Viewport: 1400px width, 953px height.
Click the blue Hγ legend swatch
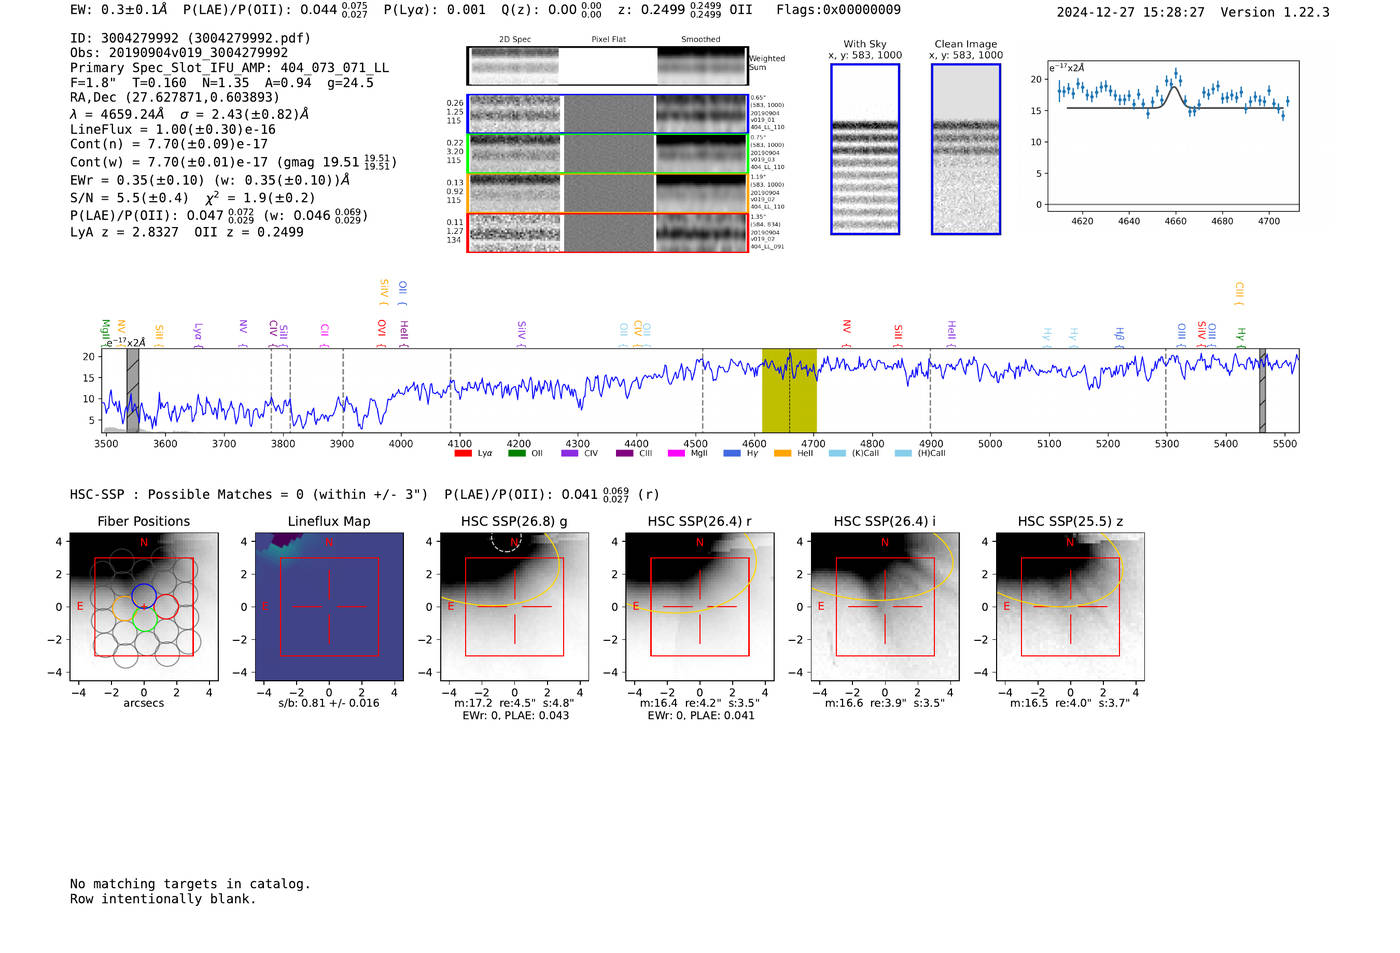pos(732,454)
